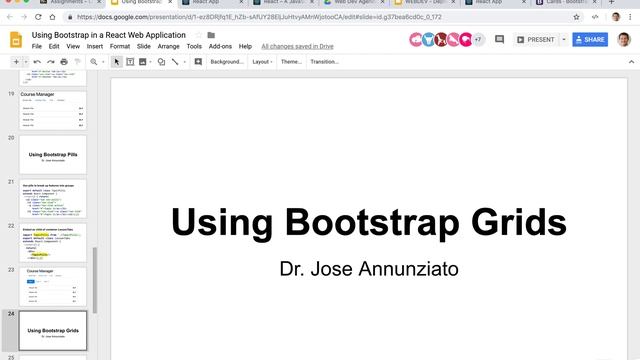Open the Slide menu
This screenshot has height=360, width=640.
144,47
